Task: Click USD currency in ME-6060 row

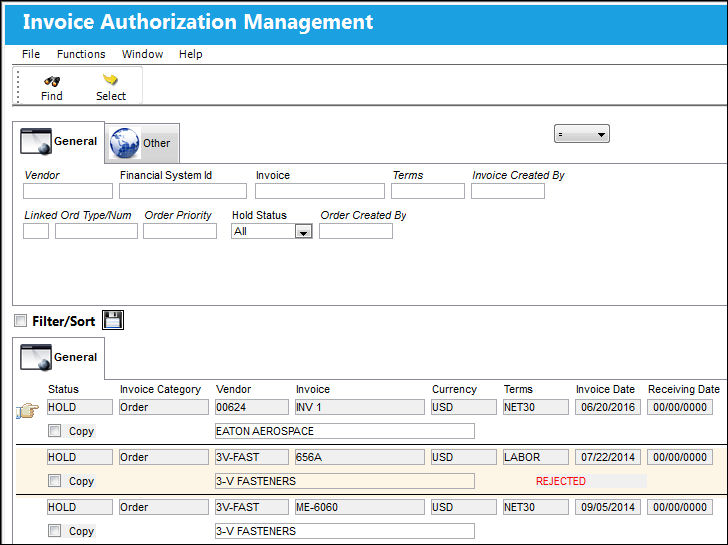Action: click(x=464, y=507)
